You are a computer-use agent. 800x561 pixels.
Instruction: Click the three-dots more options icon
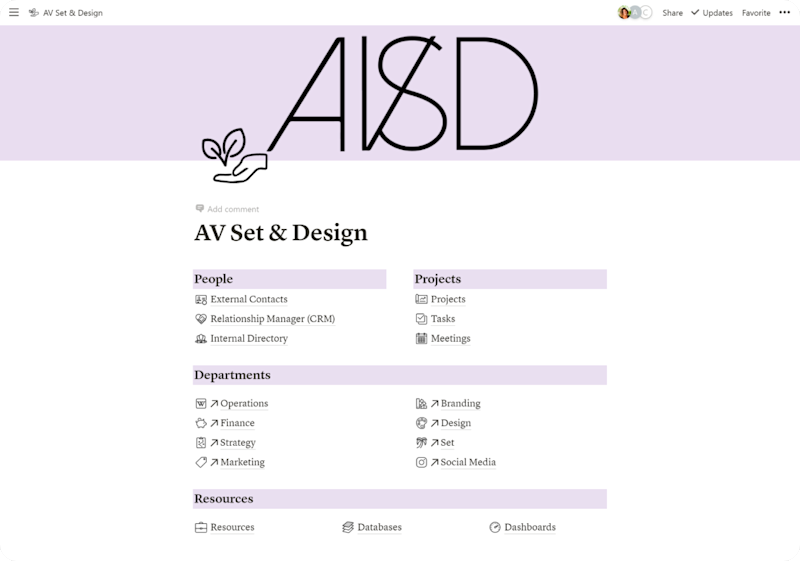pyautogui.click(x=785, y=12)
